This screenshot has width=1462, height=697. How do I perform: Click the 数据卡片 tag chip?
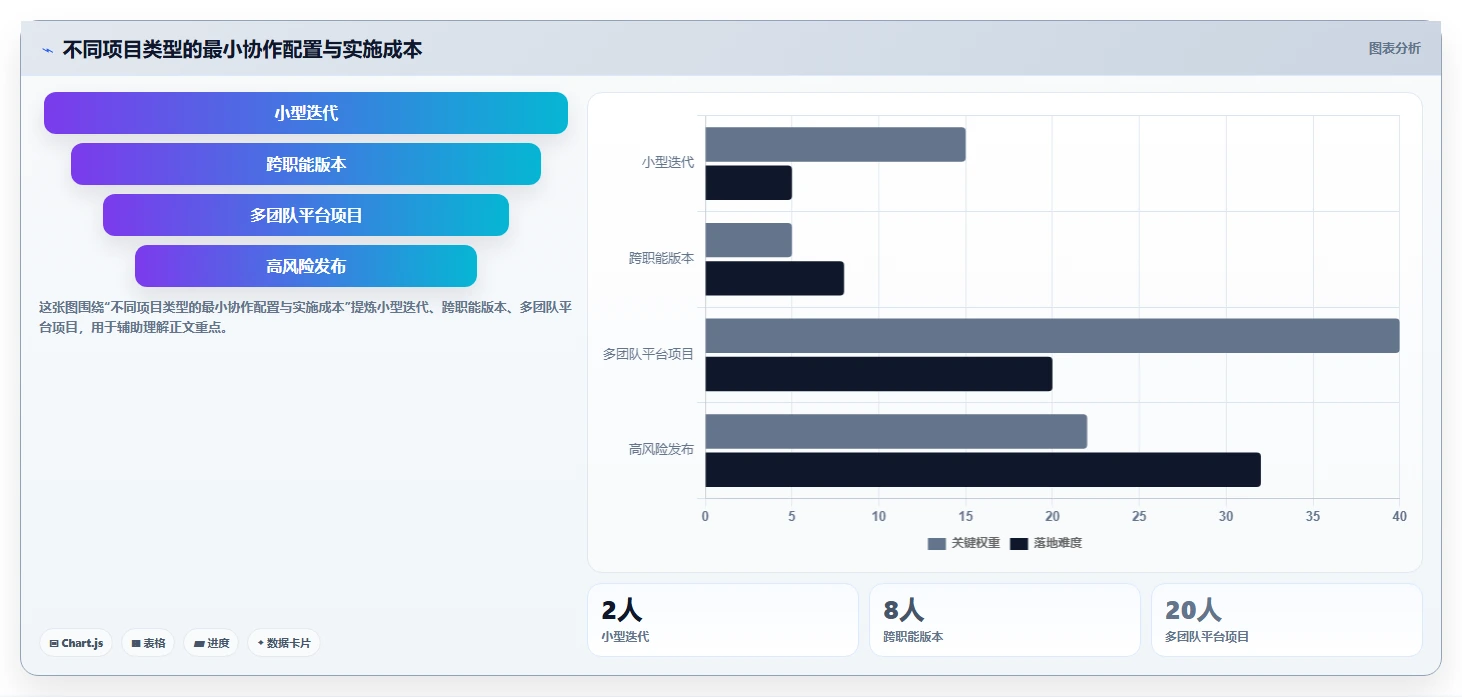[284, 643]
